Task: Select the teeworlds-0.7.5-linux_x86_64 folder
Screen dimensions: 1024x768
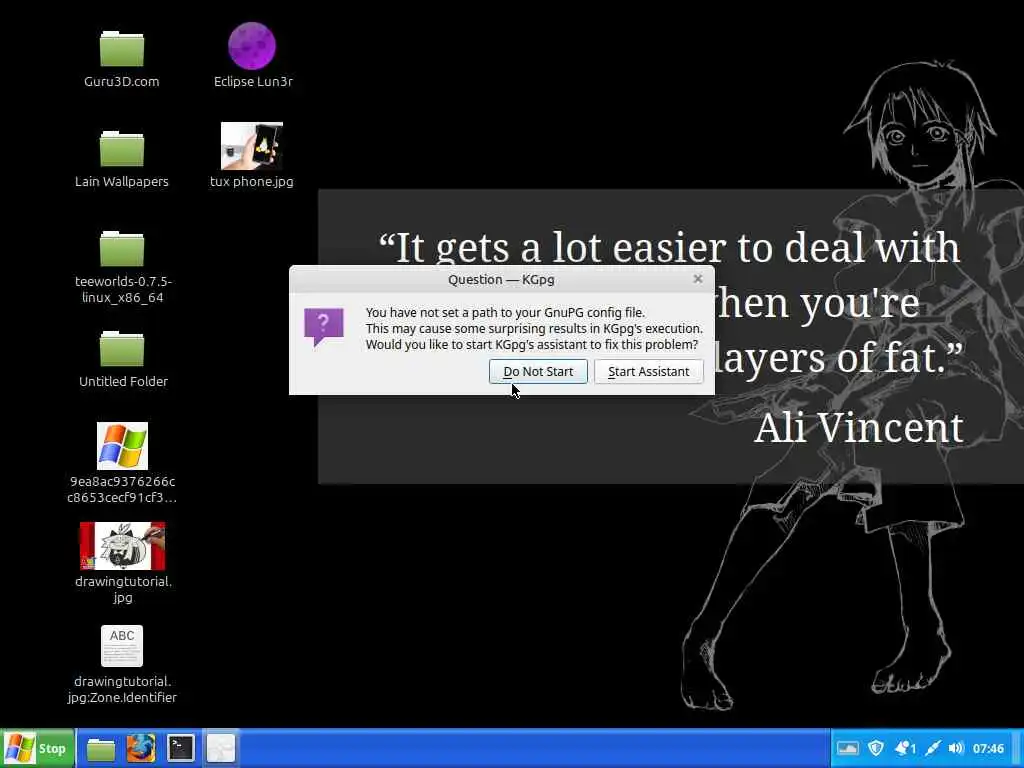Action: click(121, 249)
